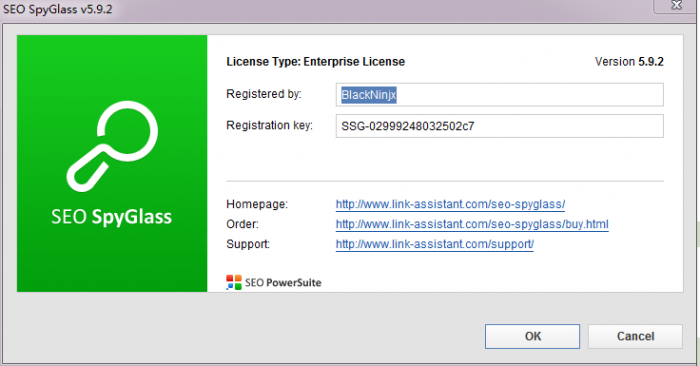Click the Registered by input field
700x366 pixels.
[500, 95]
